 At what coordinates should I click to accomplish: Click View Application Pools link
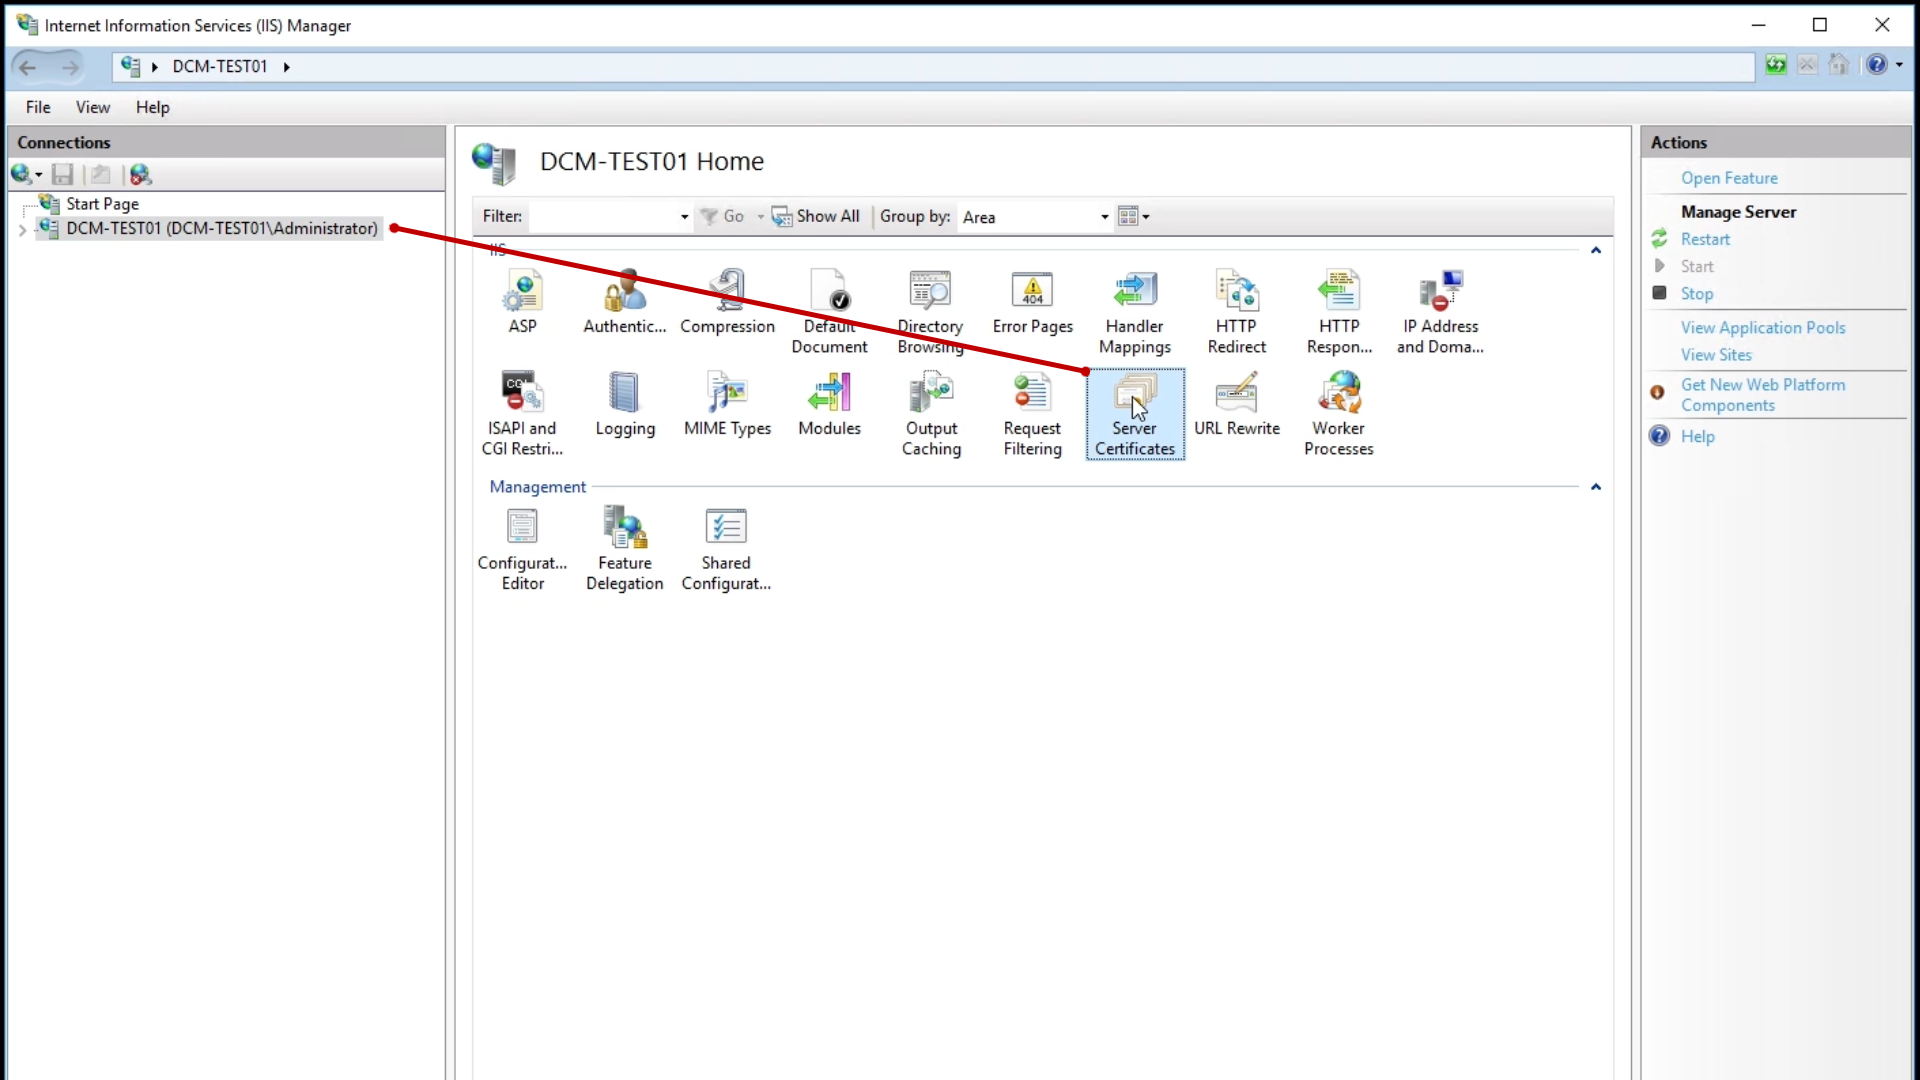(1762, 327)
